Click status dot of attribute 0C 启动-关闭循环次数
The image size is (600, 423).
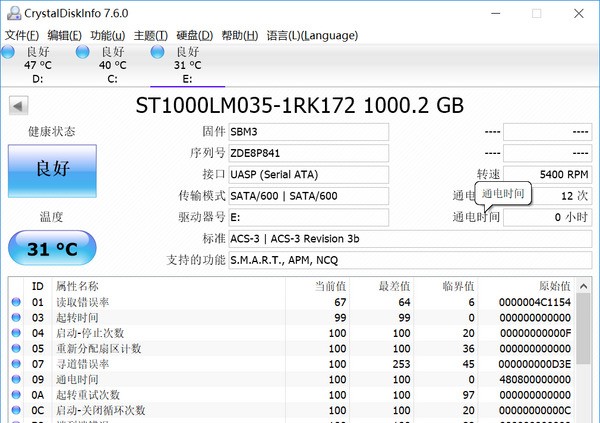[16, 410]
